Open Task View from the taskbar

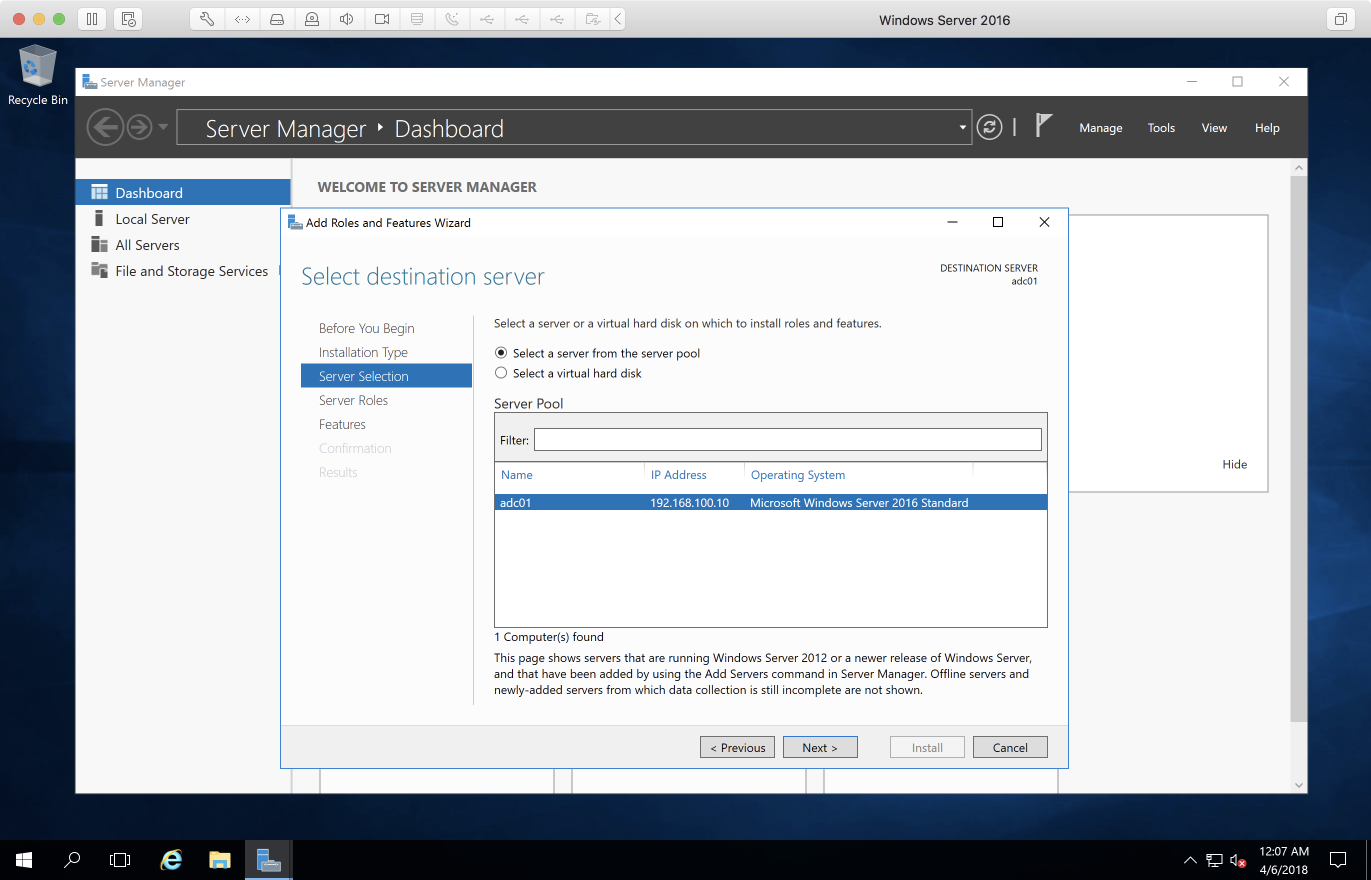tap(120, 860)
